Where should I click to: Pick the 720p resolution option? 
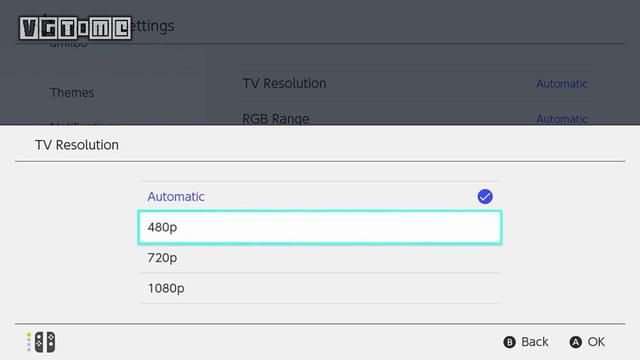(320, 258)
